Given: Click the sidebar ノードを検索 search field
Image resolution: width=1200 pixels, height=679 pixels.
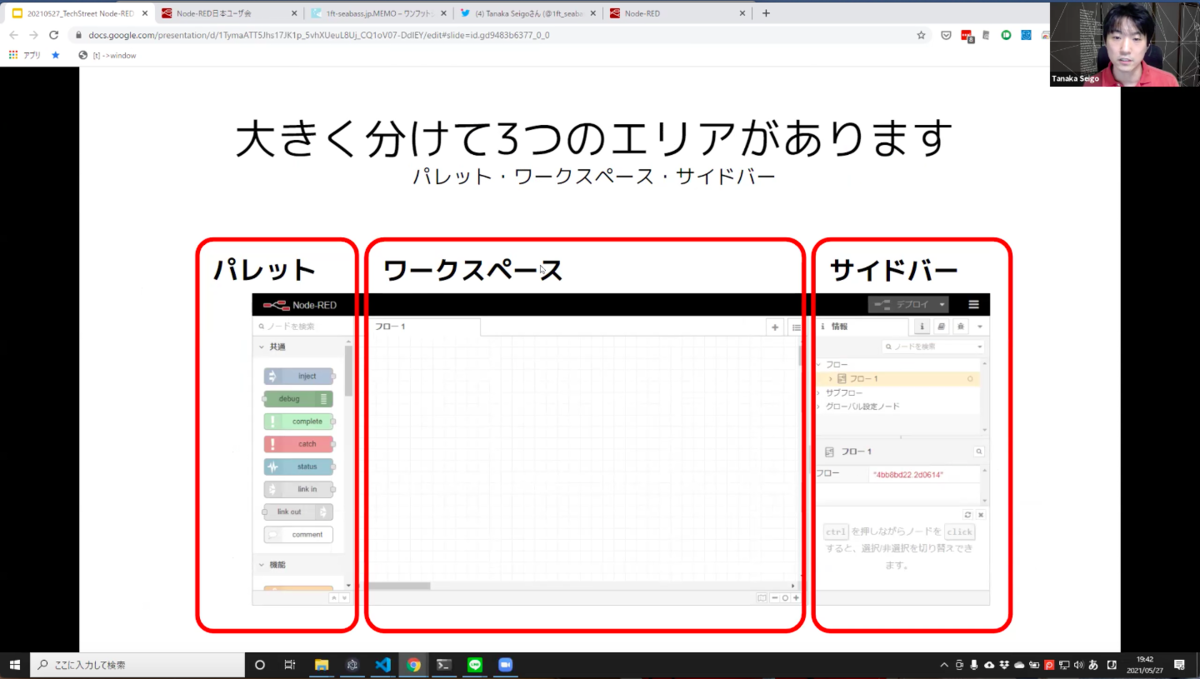Looking at the screenshot, I should [x=934, y=346].
